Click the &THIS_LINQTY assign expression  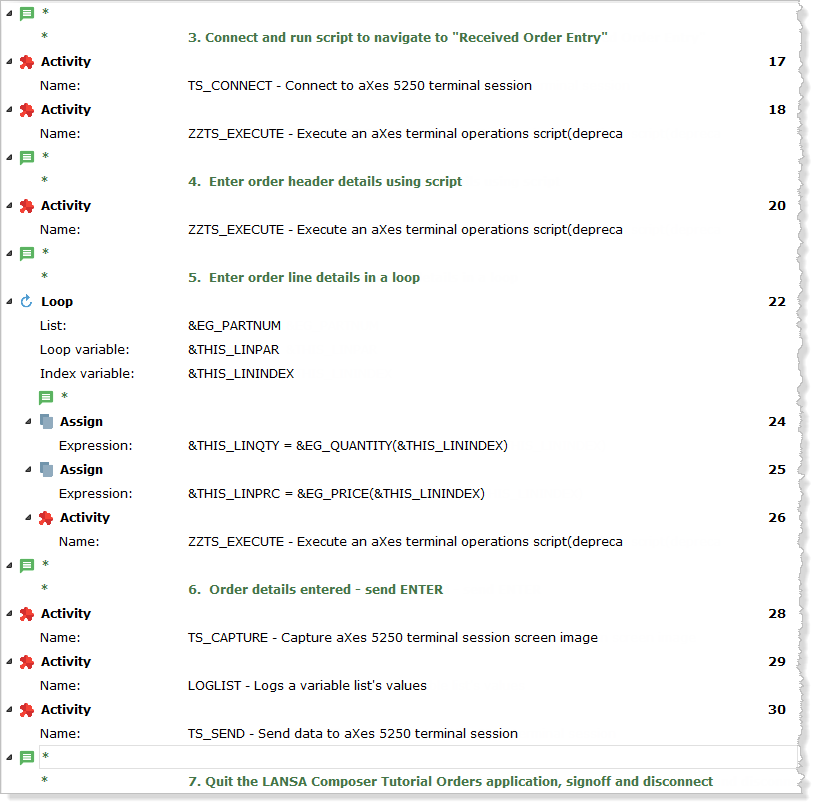pyautogui.click(x=348, y=446)
